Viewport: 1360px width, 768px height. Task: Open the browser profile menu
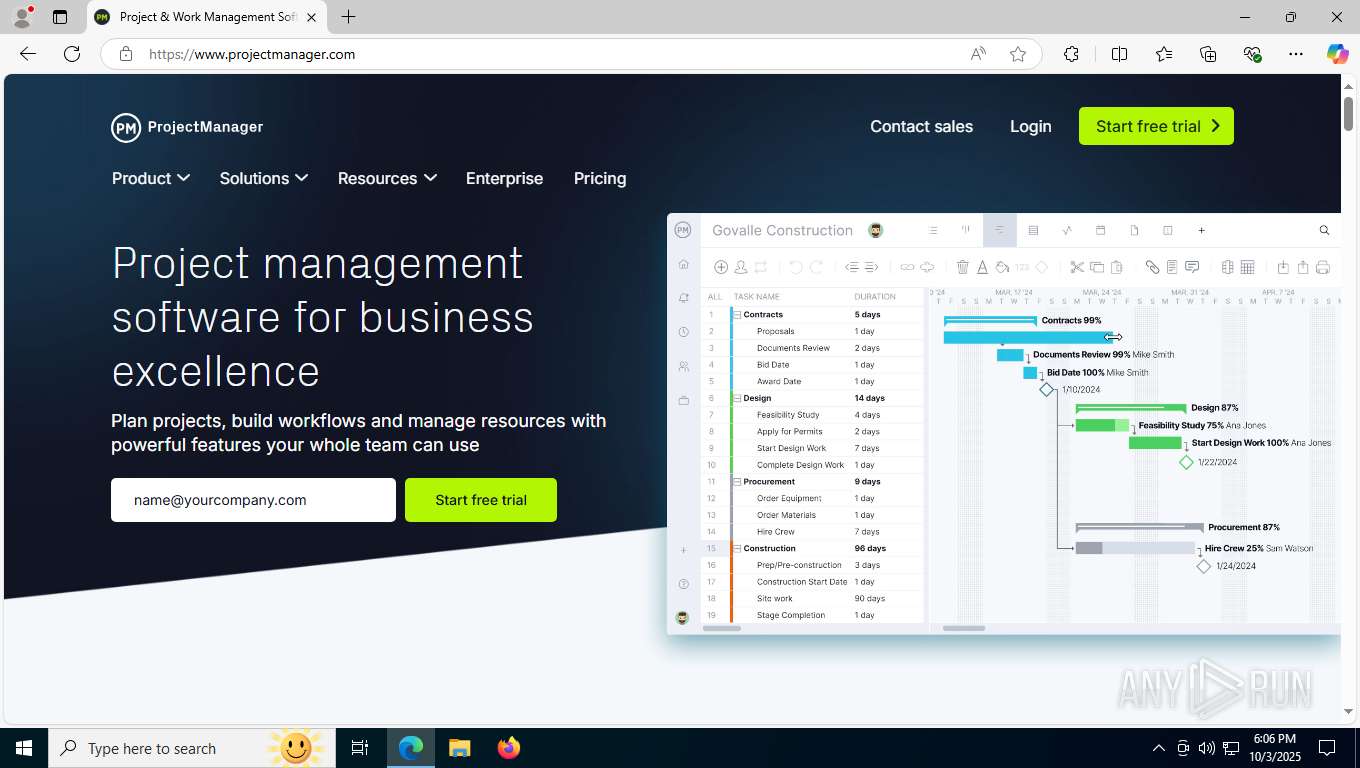22,17
